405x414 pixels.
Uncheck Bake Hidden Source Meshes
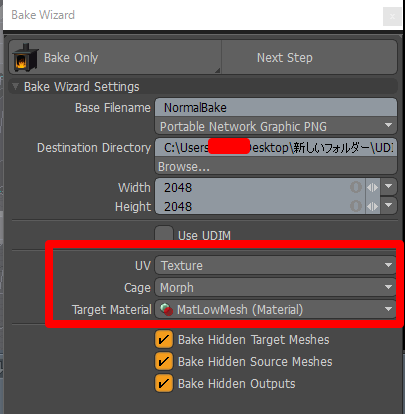tap(164, 362)
